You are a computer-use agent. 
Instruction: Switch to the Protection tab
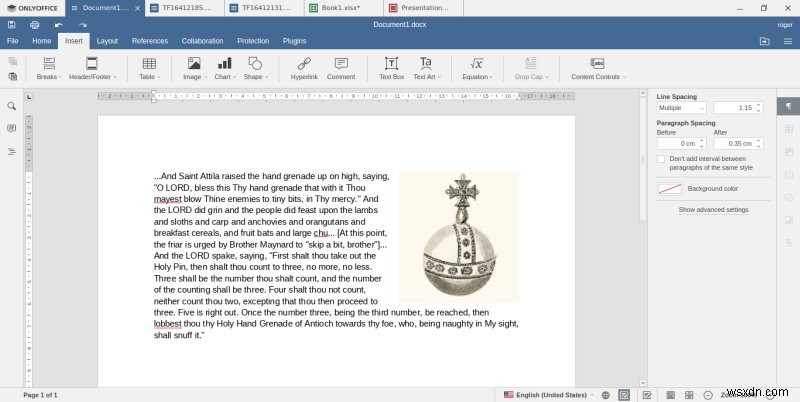253,41
